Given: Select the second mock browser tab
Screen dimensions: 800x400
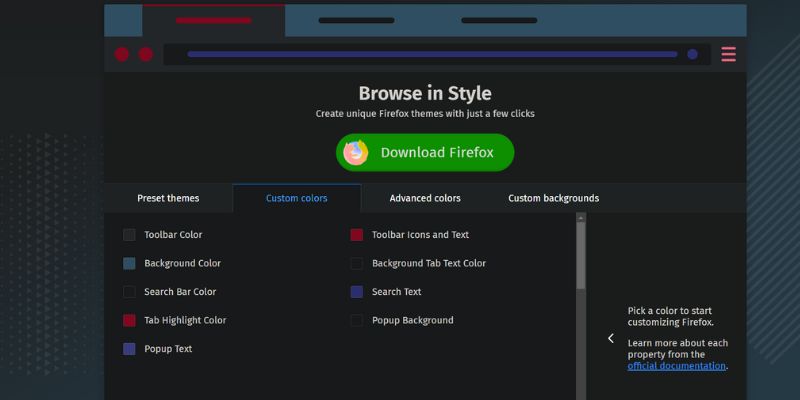Looking at the screenshot, I should pos(356,20).
